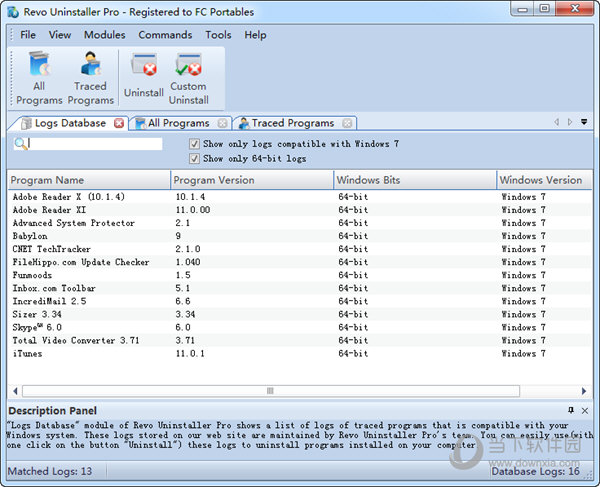Viewport: 600px width, 487px height.
Task: Select the CNET TechTracker entry
Action: coord(300,249)
